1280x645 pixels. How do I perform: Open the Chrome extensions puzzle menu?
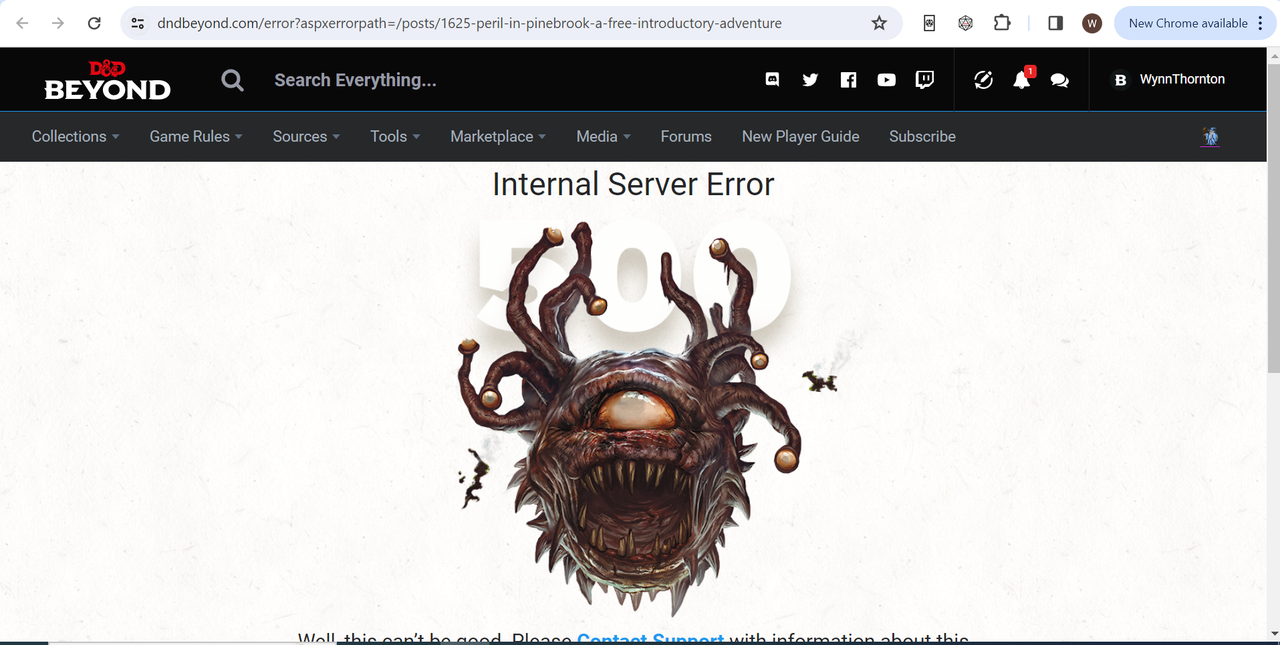1002,23
